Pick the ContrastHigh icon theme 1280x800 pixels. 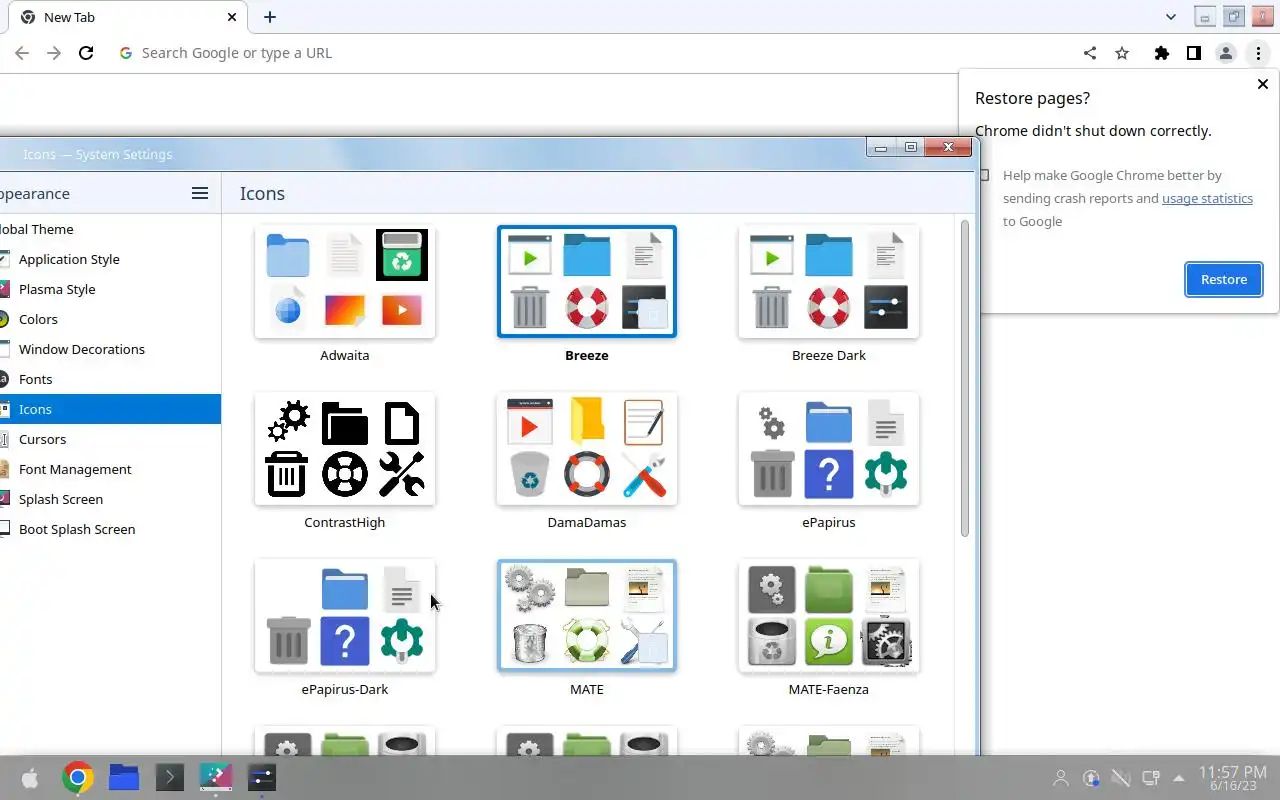(x=345, y=449)
